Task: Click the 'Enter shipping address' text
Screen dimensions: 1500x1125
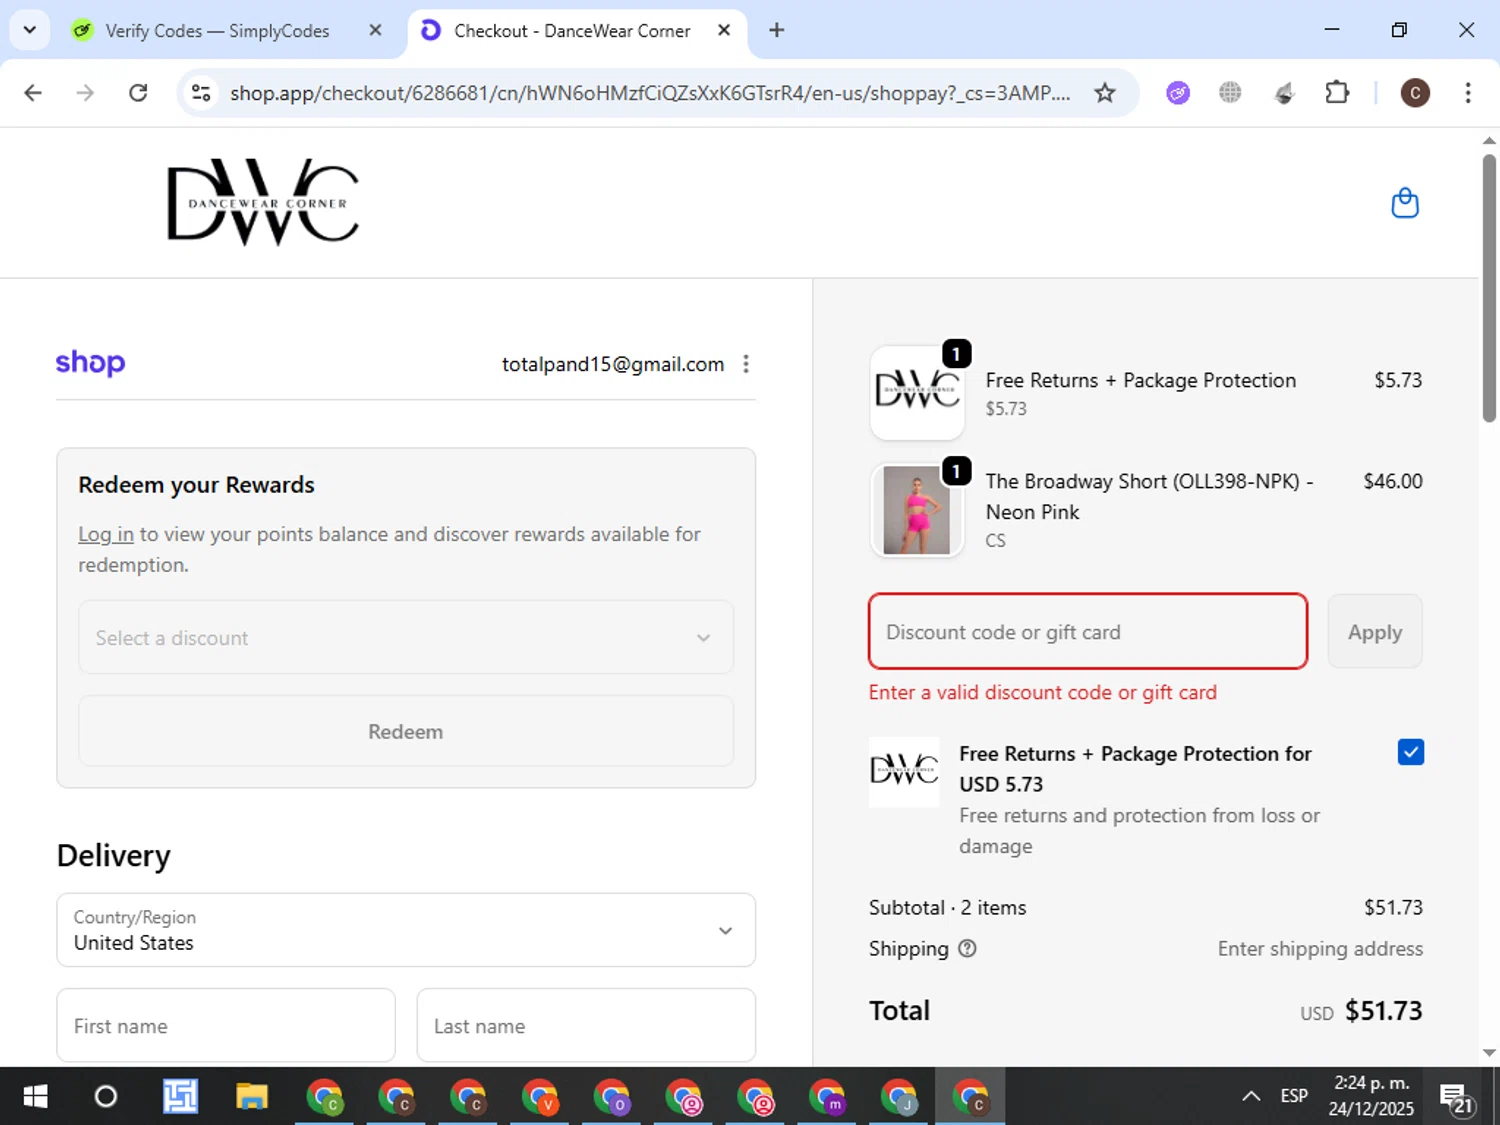Action: click(x=1320, y=948)
